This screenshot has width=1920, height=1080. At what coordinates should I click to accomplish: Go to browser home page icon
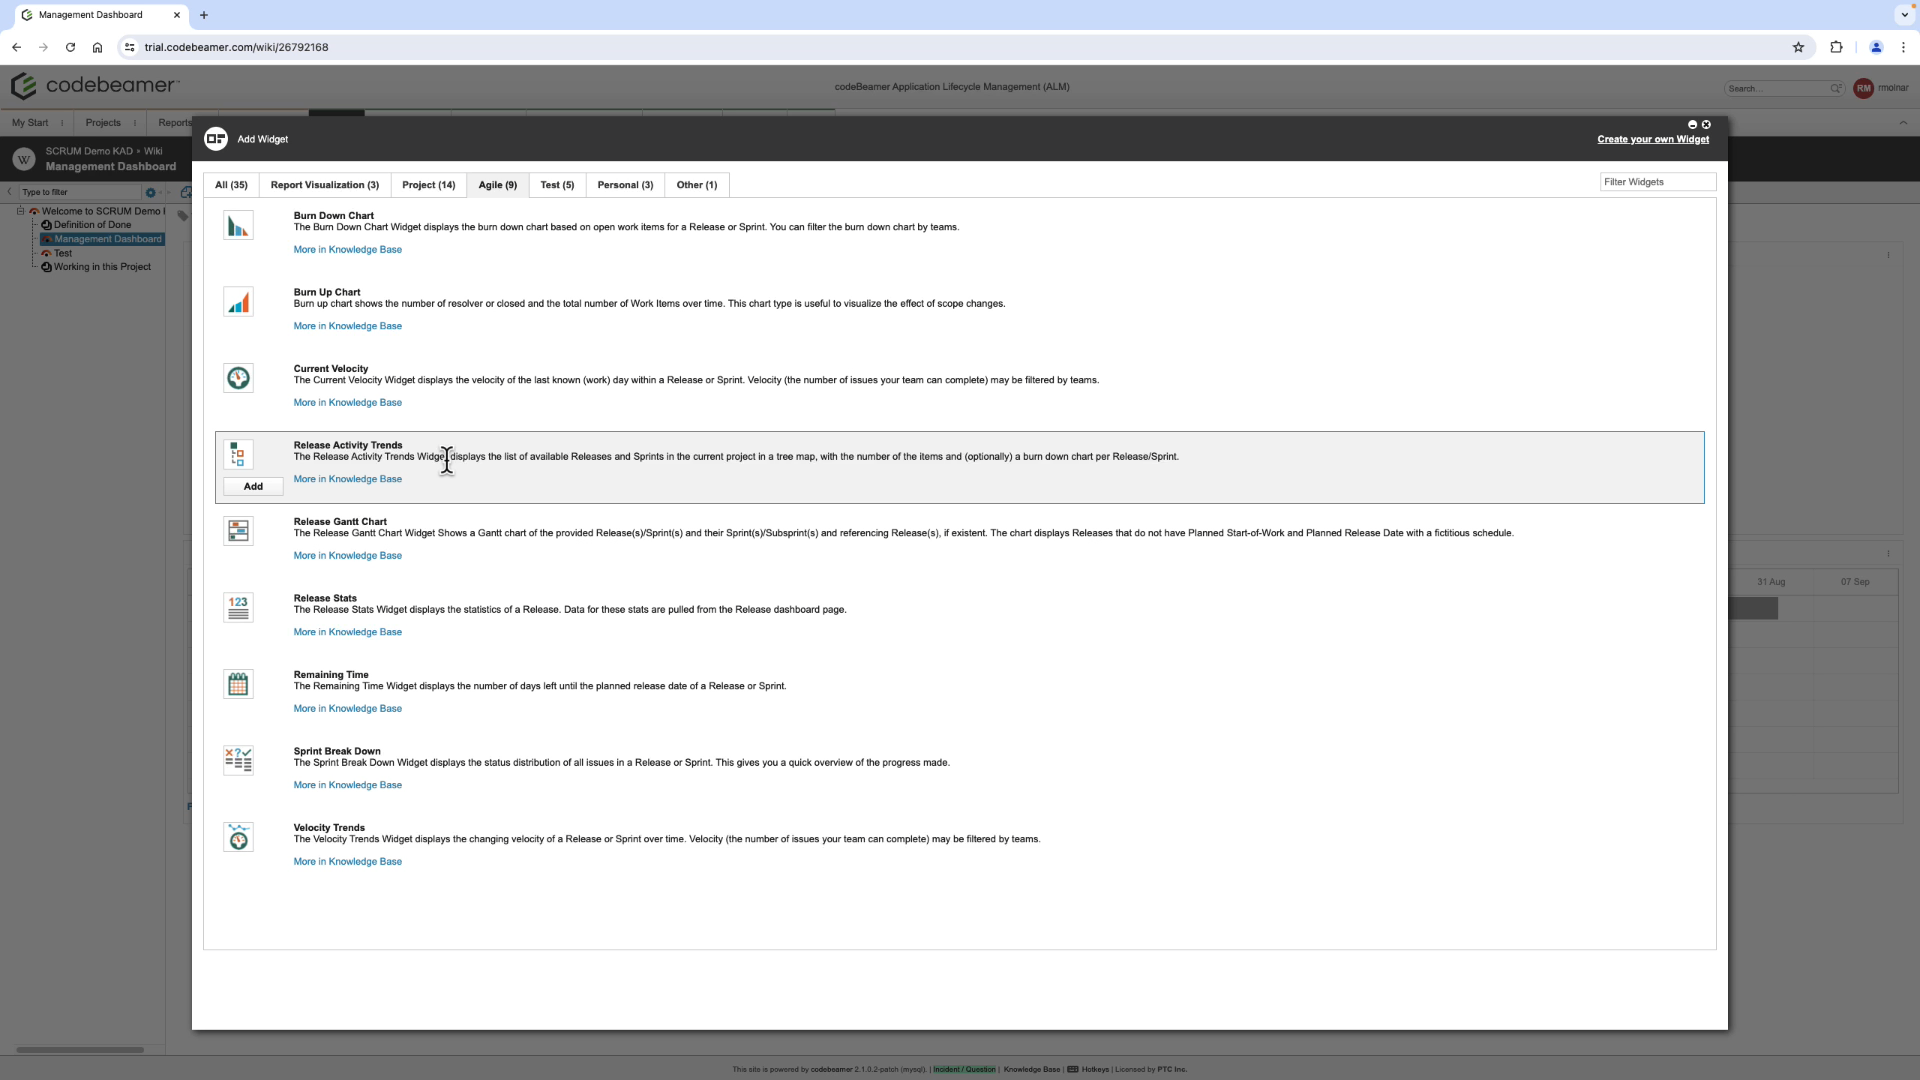coord(97,47)
